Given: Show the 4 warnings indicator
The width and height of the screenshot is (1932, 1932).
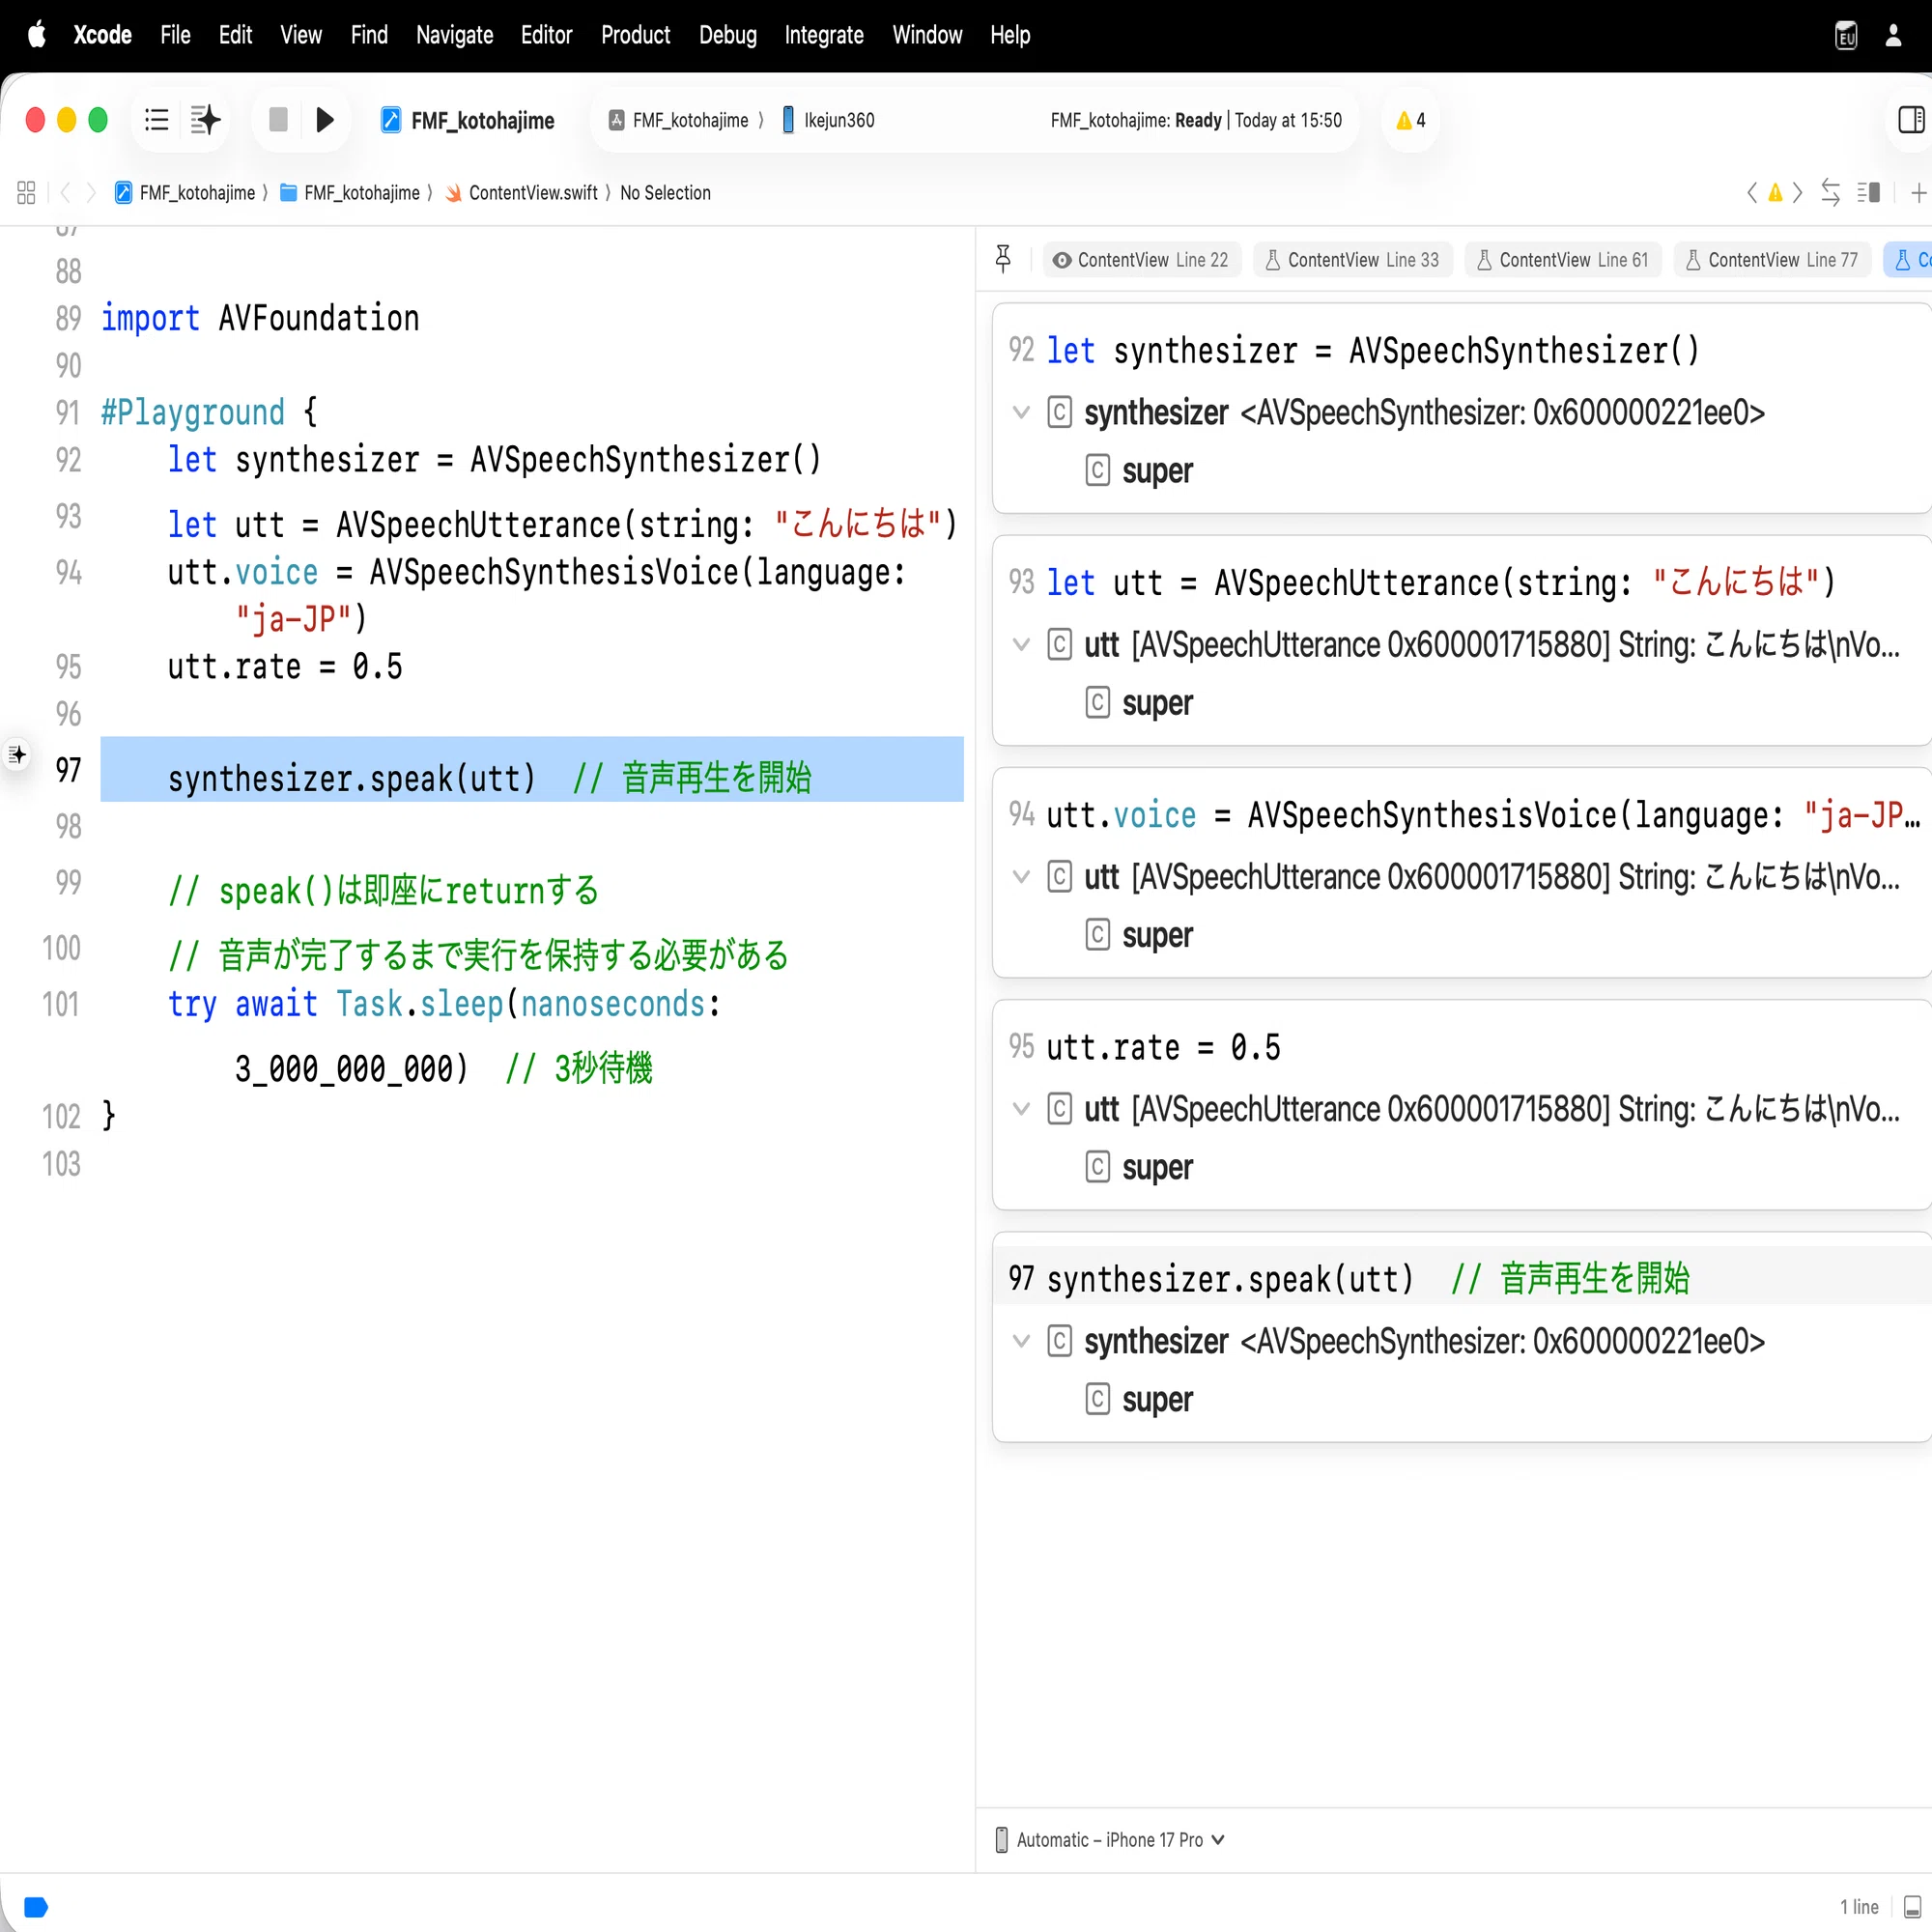Looking at the screenshot, I should (x=1410, y=120).
